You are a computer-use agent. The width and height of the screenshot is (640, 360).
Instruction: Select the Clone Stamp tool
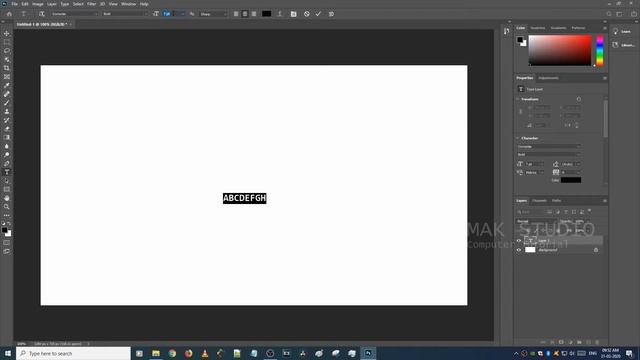click(x=7, y=111)
